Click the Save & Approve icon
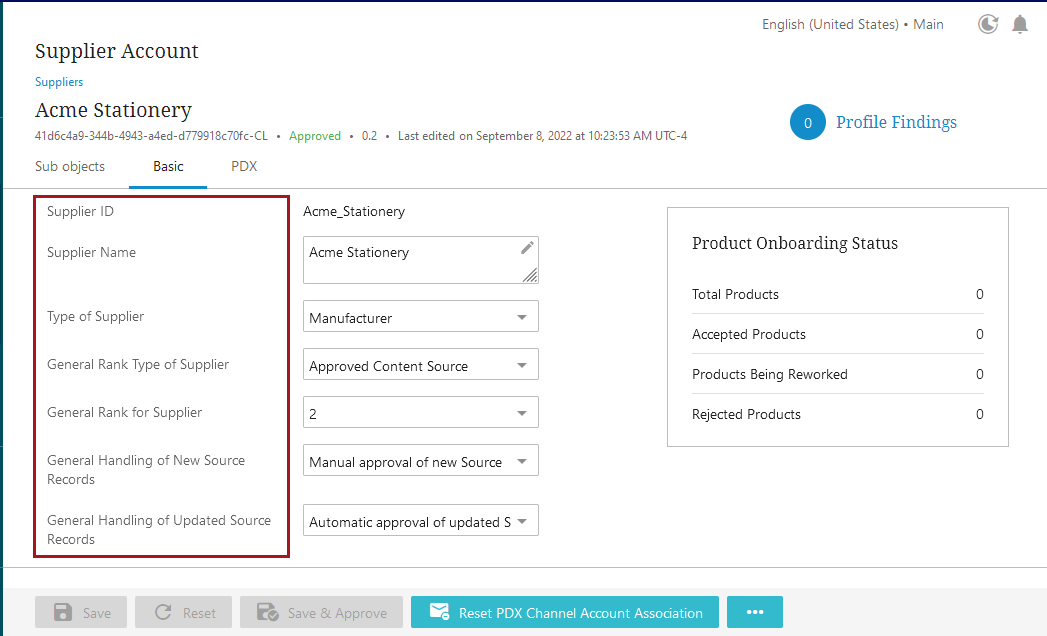The image size is (1047, 636). (267, 613)
